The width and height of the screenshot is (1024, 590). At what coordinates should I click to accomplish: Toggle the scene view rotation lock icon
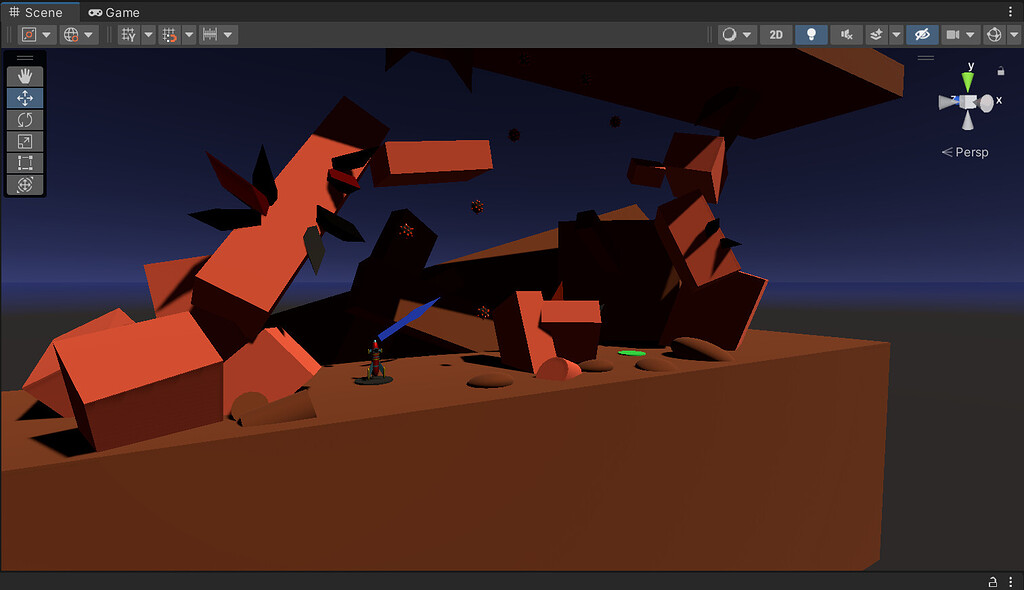click(1000, 71)
